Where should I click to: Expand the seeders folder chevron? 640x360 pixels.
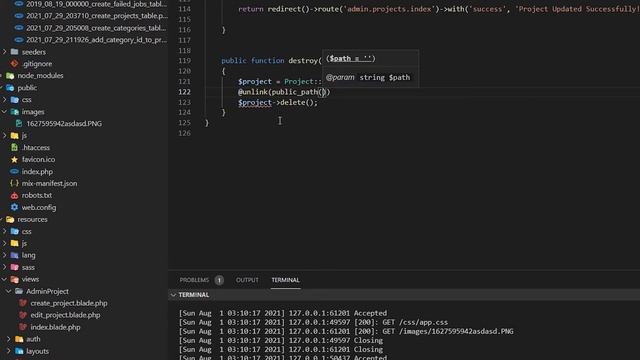point(5,52)
